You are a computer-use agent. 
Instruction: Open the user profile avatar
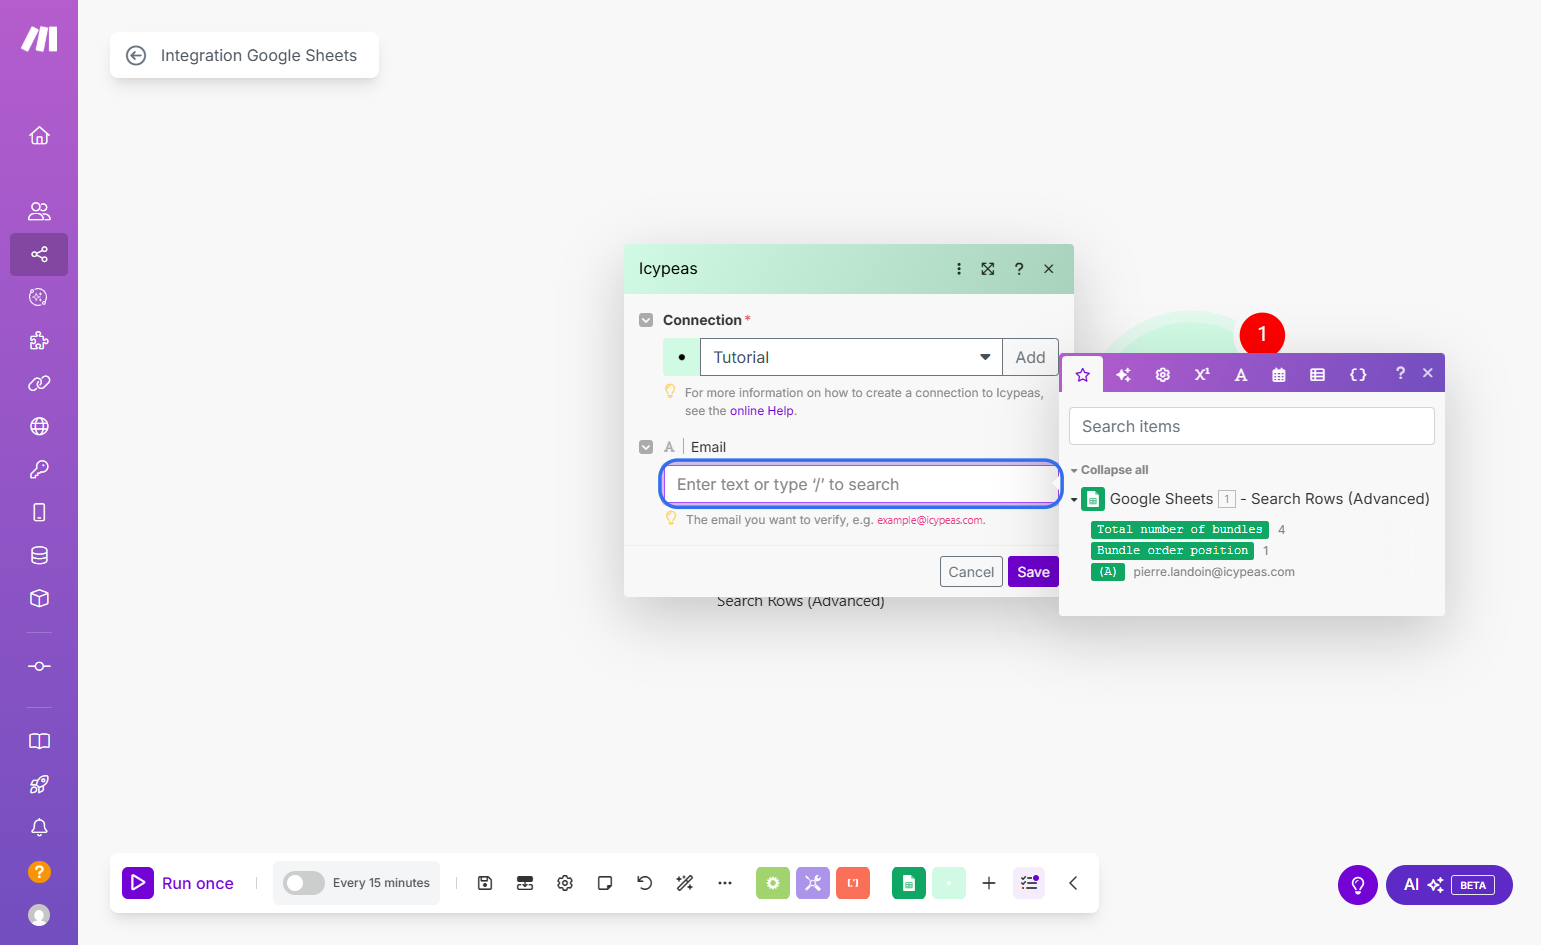tap(39, 914)
